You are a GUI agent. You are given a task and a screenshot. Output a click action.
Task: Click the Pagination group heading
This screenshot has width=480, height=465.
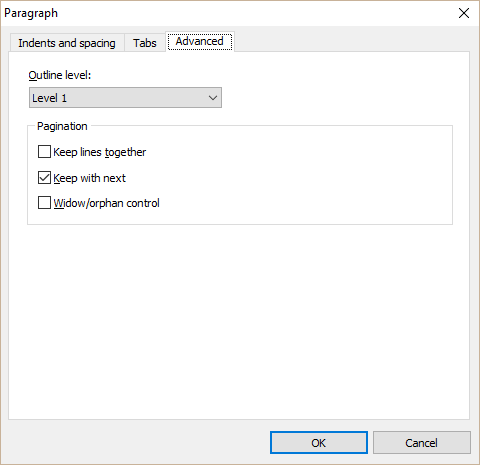tap(62, 126)
